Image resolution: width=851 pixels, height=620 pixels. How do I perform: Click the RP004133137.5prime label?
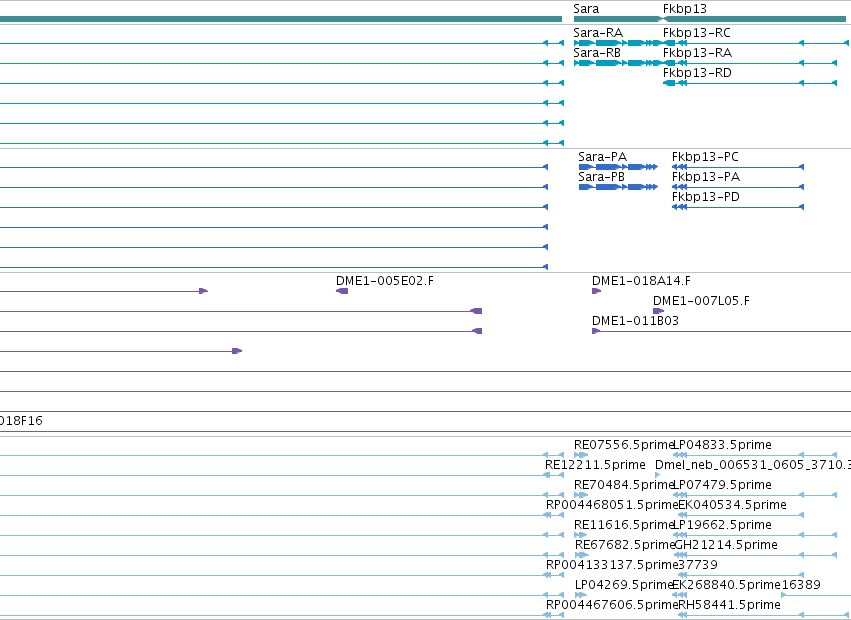[x=612, y=565]
